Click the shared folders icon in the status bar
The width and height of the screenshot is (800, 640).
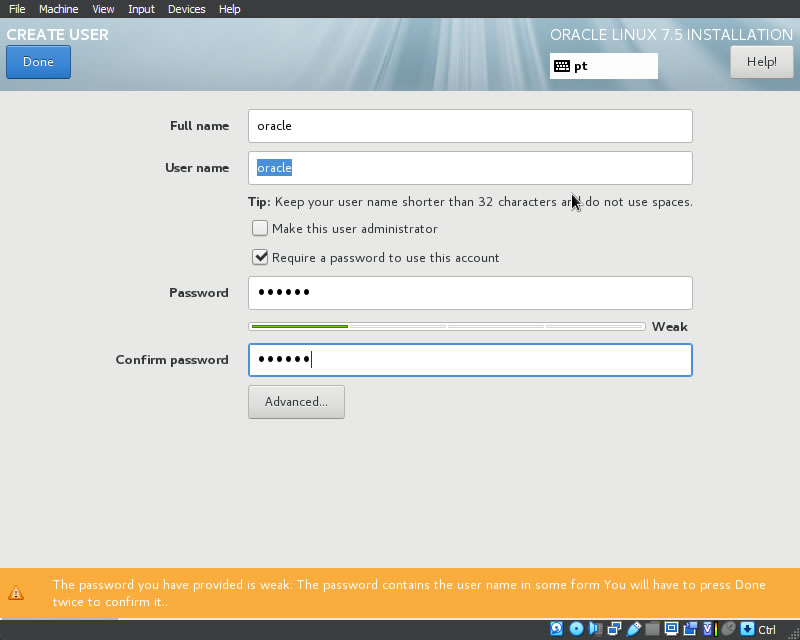[x=652, y=628]
